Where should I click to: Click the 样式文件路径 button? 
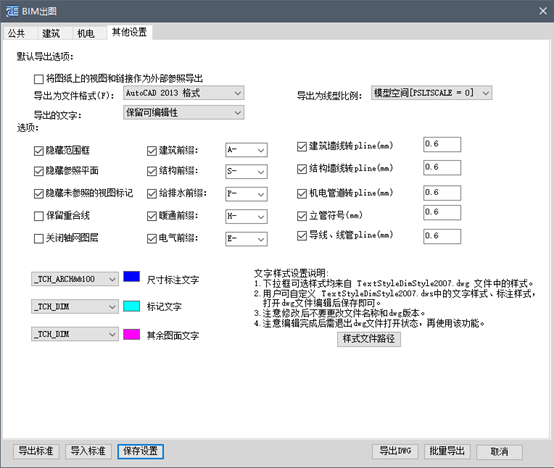tap(369, 339)
